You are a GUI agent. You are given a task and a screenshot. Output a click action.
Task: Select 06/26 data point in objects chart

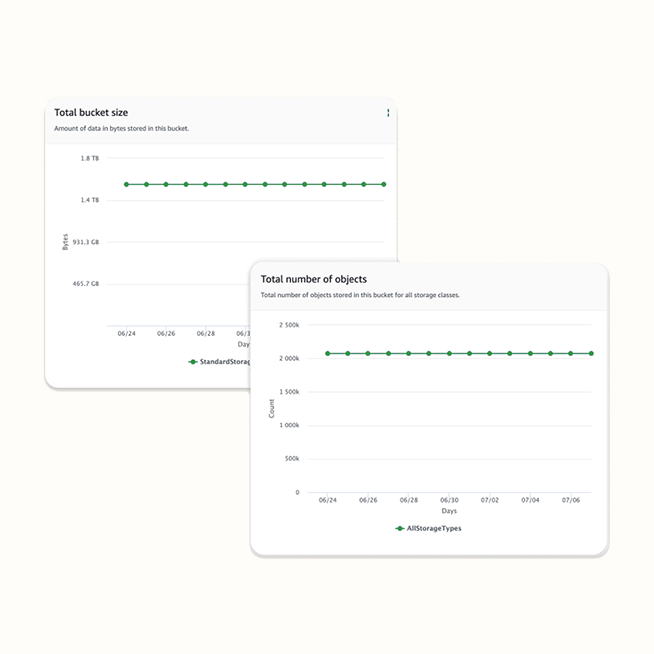tap(368, 353)
